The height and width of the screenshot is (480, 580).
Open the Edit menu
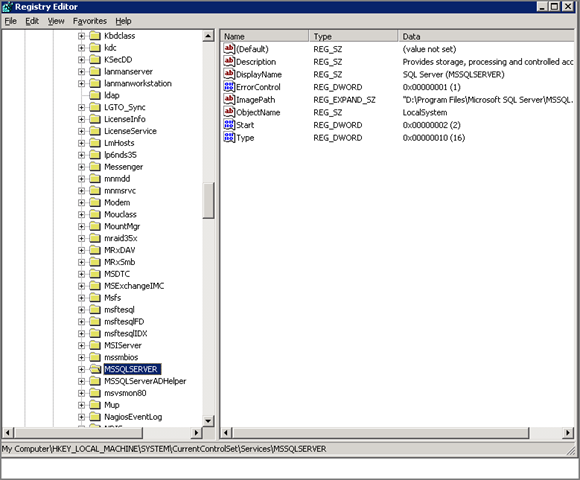tap(32, 21)
